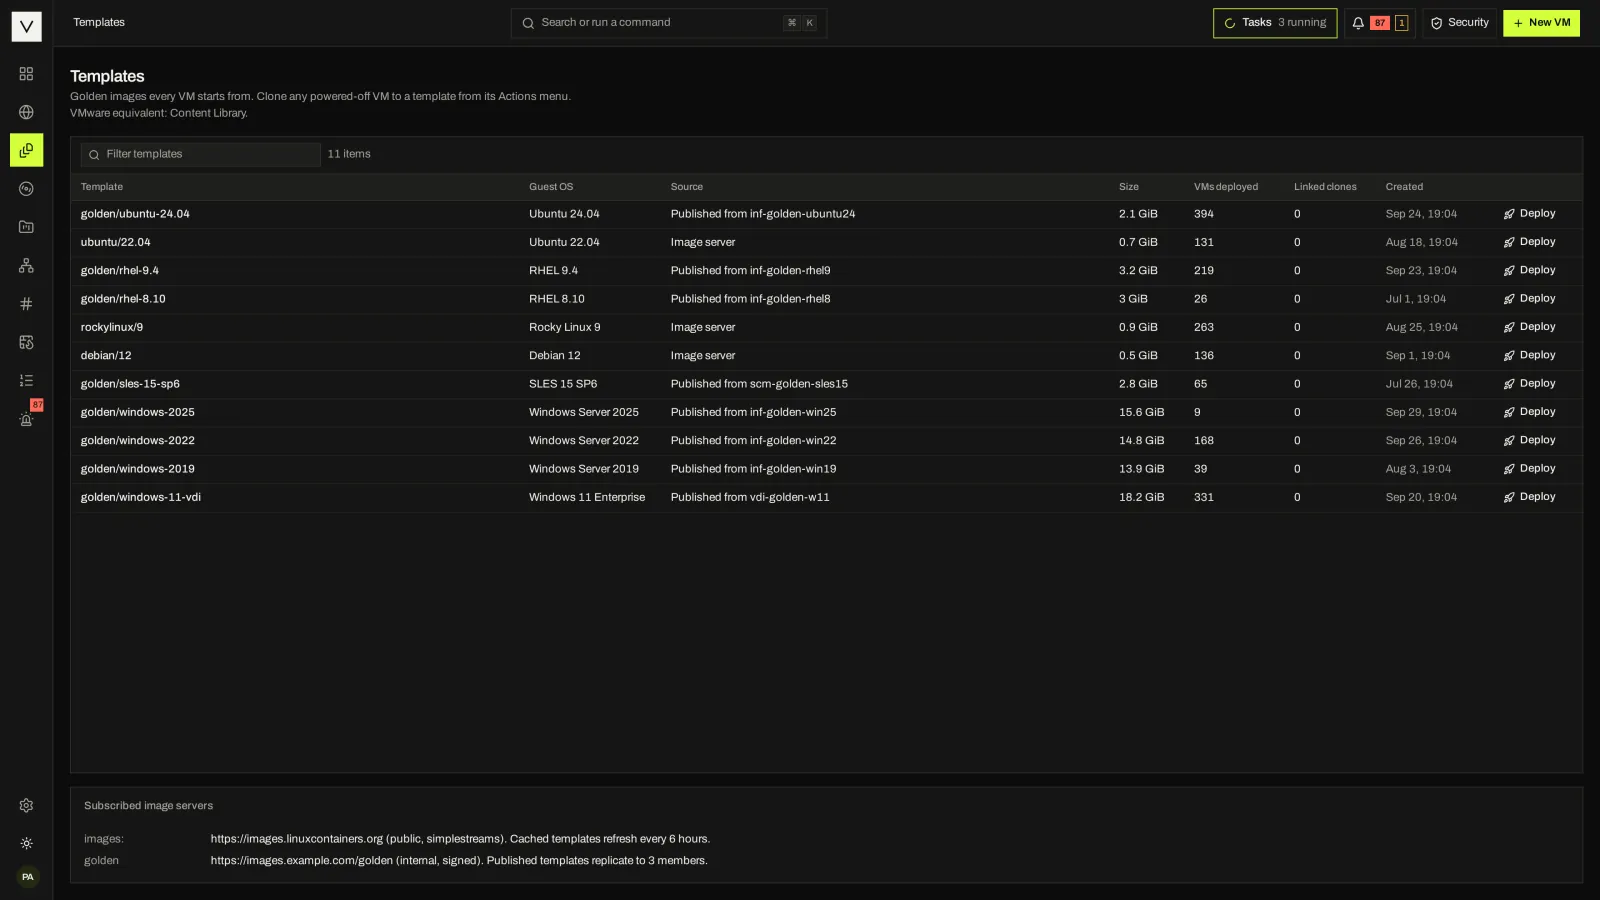Deploy the golden/windows-2025 template
Screen dimensions: 1600x900
pos(1530,412)
